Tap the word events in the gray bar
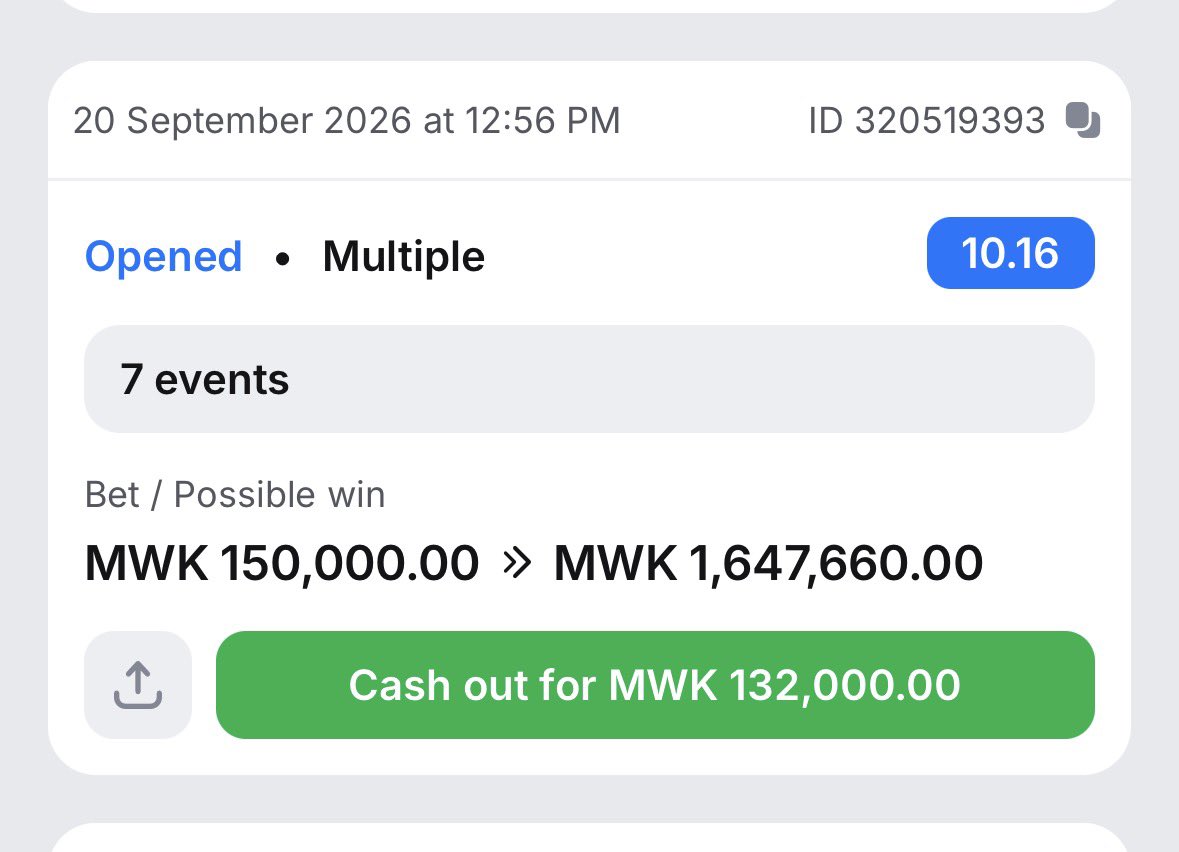Image resolution: width=1179 pixels, height=852 pixels. click(222, 380)
